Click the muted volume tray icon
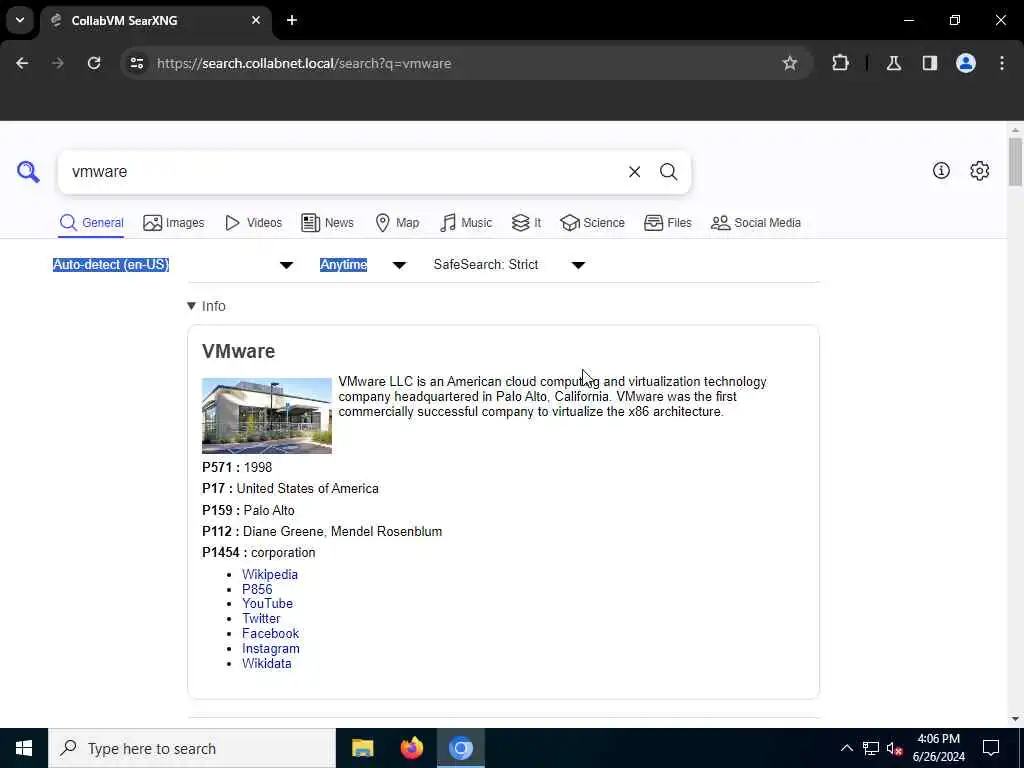Screen dimensions: 1024x768 [894, 748]
